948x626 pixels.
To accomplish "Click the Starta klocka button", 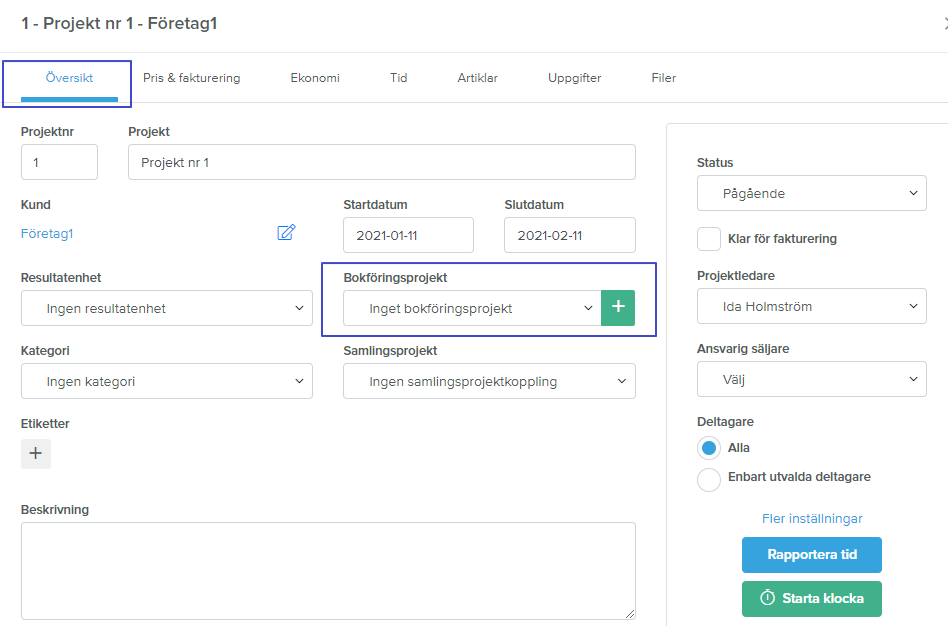I will (811, 599).
